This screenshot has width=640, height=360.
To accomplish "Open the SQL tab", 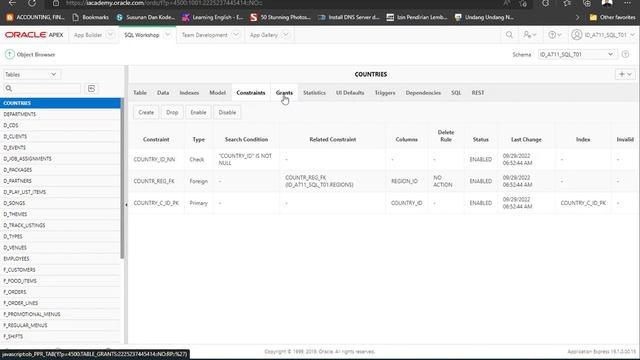I will tap(456, 93).
